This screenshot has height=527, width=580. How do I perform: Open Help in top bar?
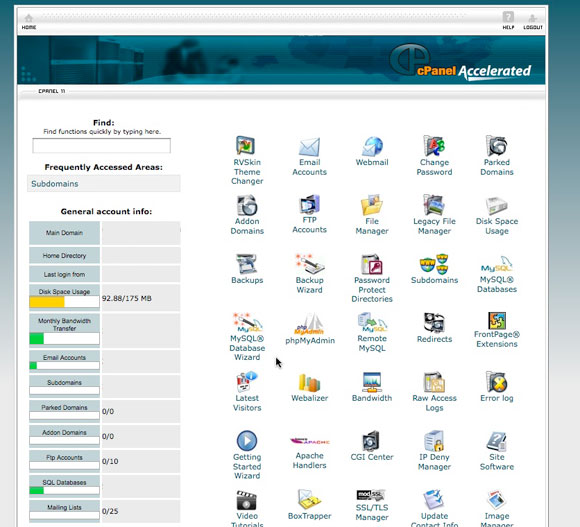coord(508,20)
